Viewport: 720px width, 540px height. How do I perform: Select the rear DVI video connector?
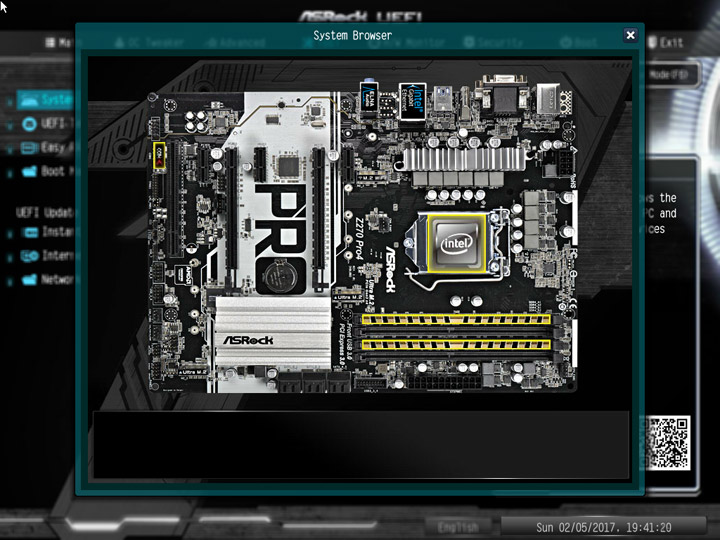pos(505,95)
